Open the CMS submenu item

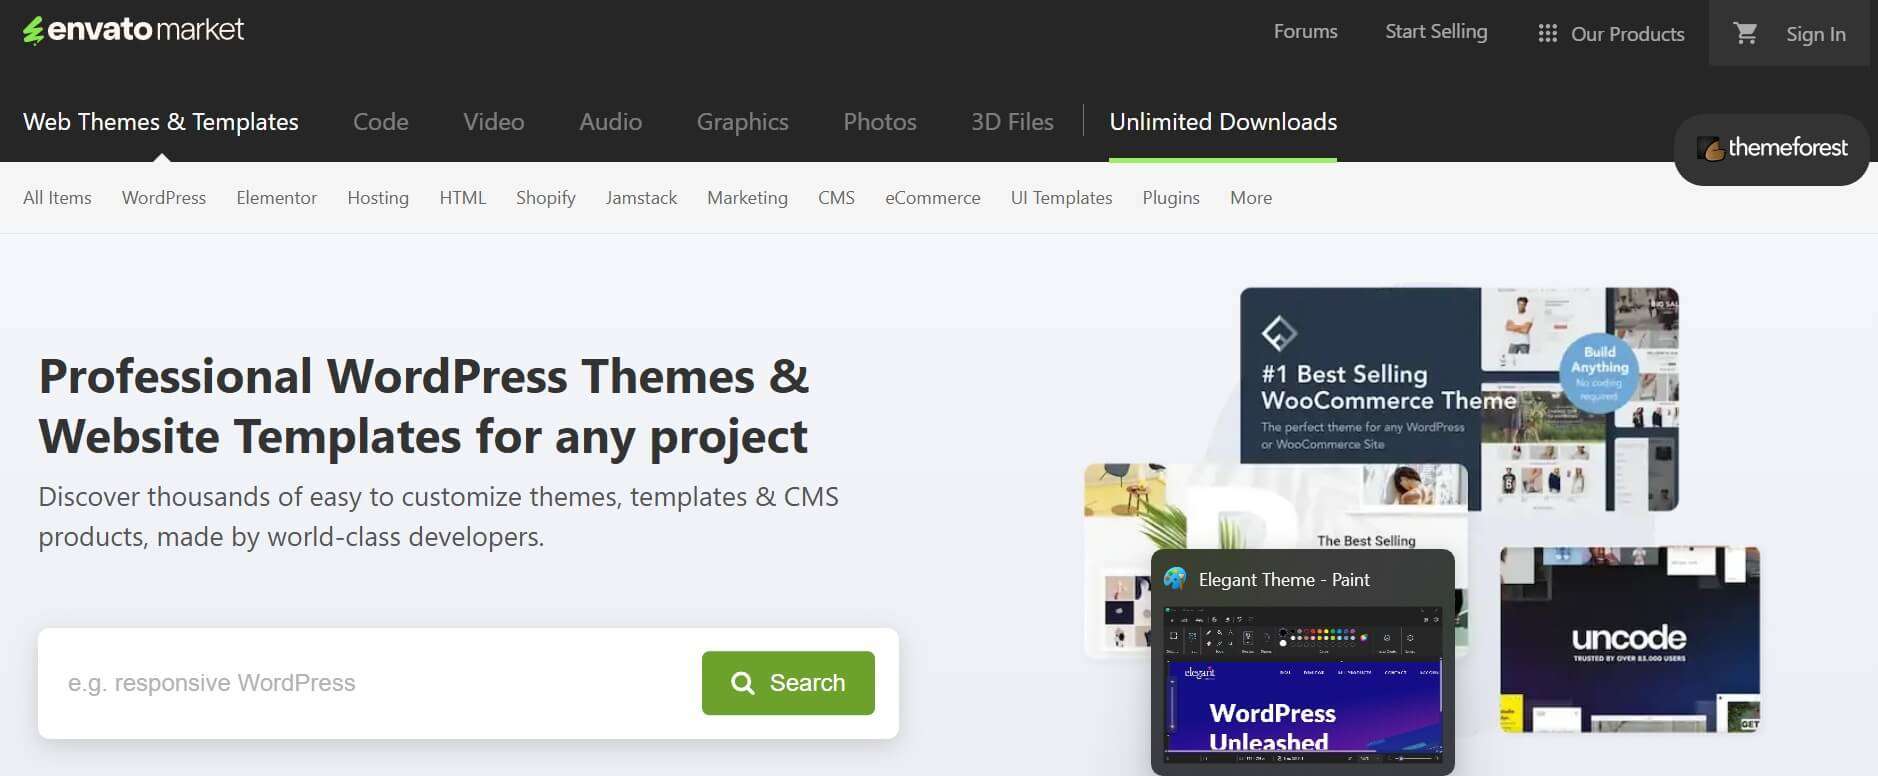pyautogui.click(x=837, y=198)
